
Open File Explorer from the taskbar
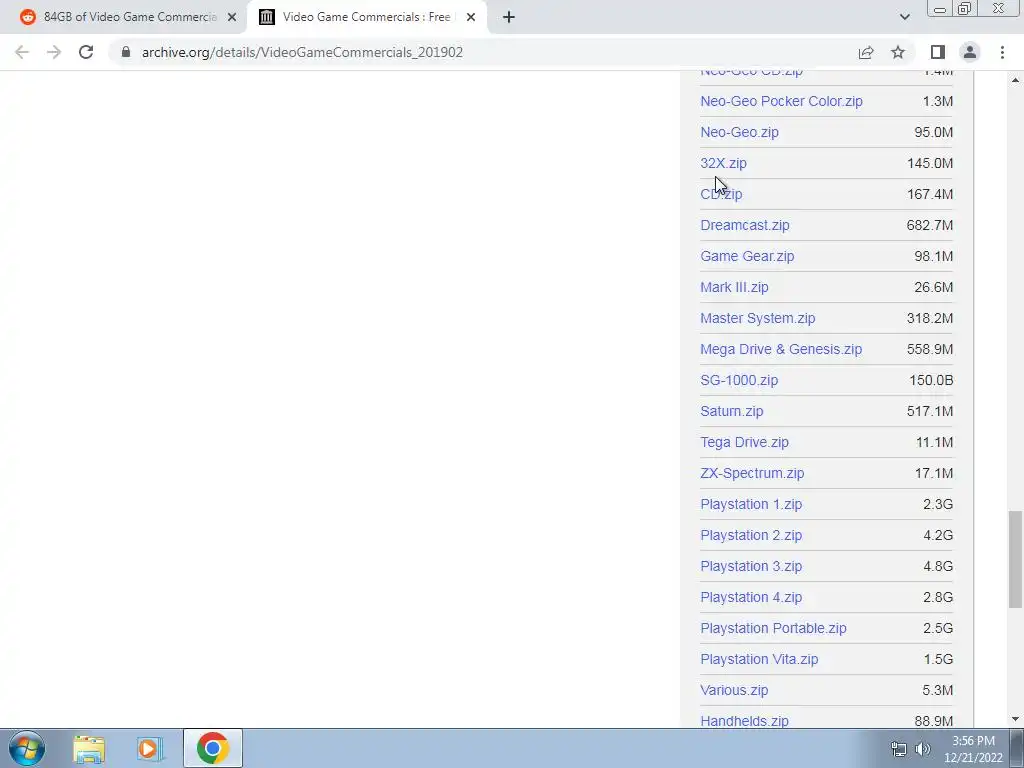[89, 748]
